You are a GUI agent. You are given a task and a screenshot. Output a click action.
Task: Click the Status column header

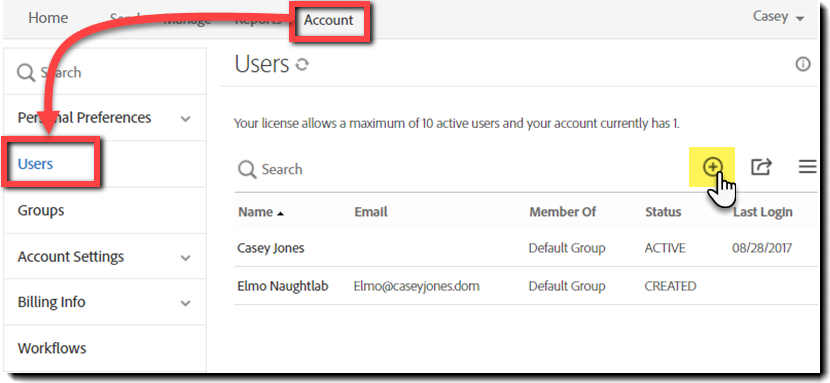pyautogui.click(x=663, y=213)
